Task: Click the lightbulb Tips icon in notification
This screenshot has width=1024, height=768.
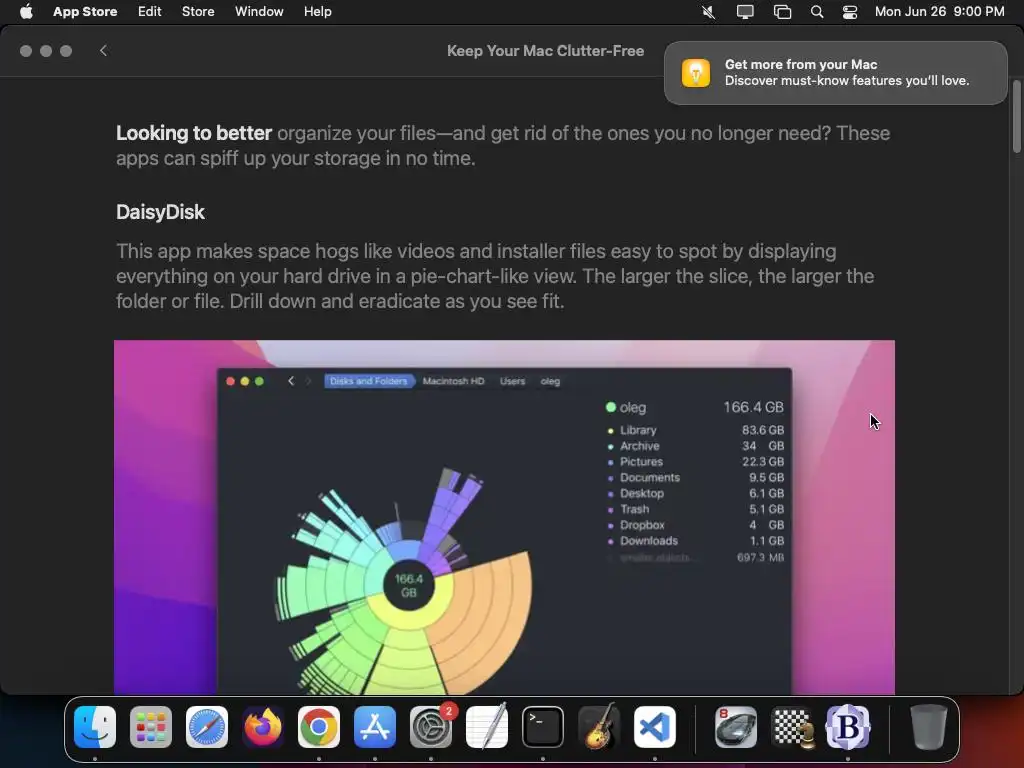Action: pos(696,72)
